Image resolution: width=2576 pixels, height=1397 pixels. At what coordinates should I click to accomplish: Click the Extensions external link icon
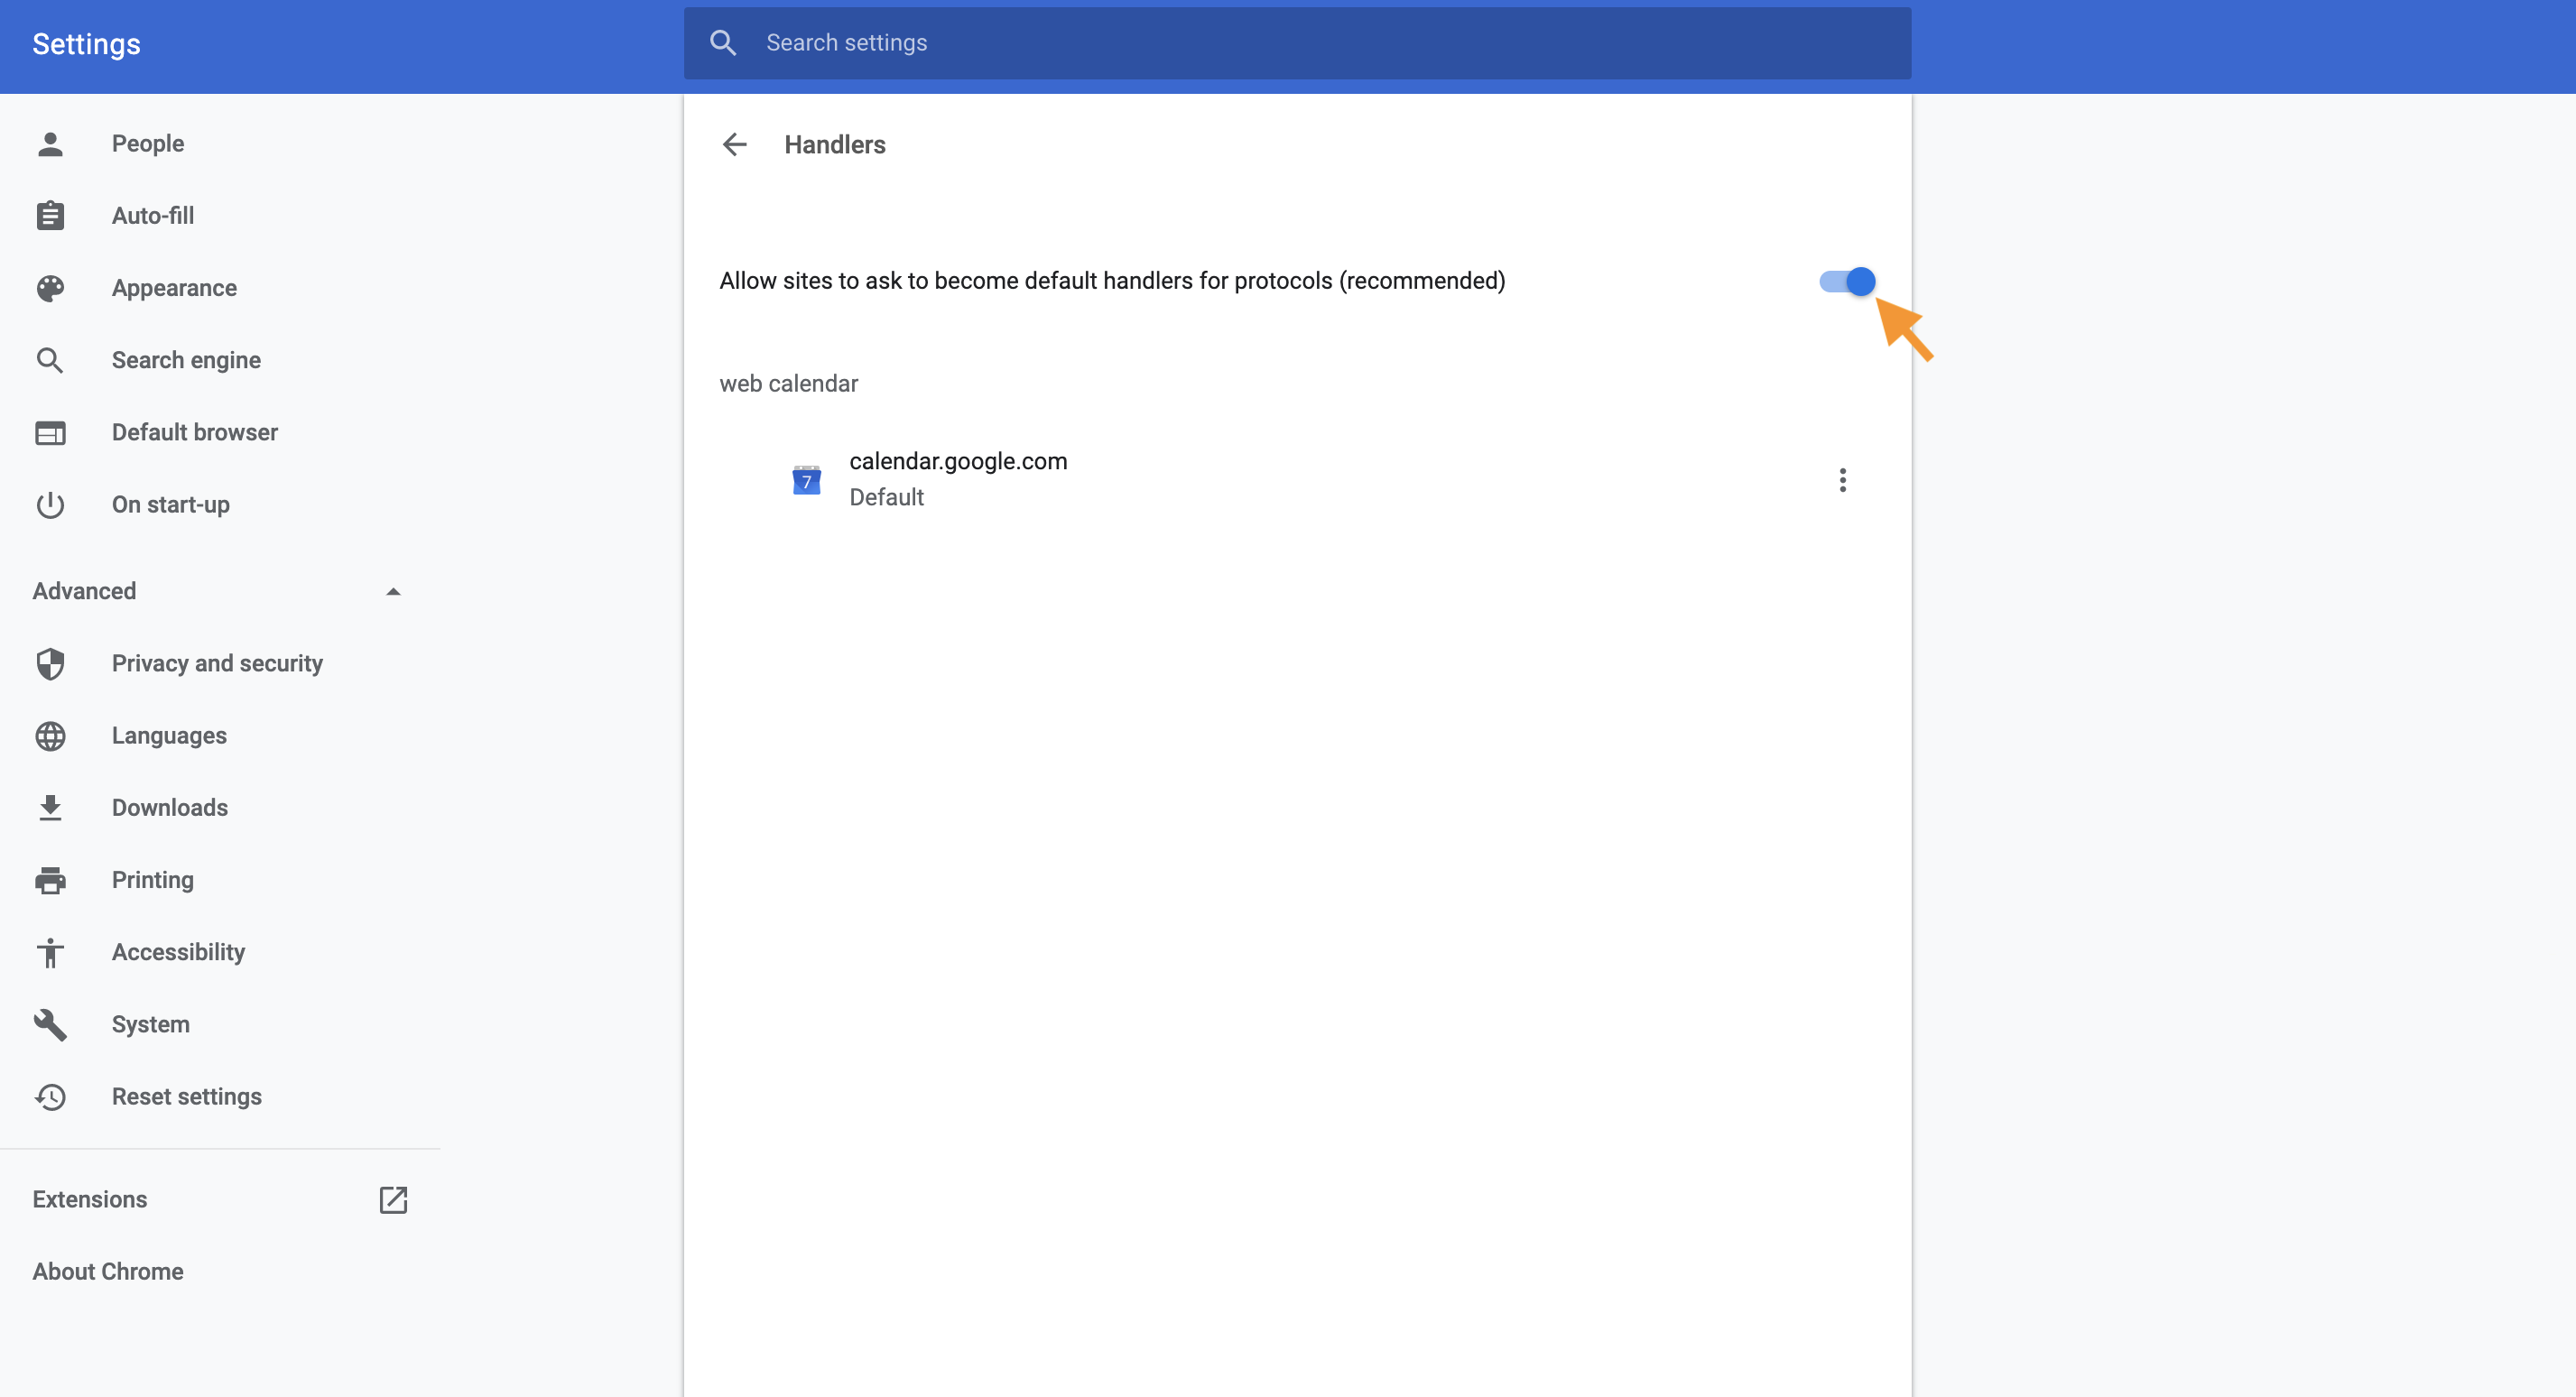(393, 1200)
